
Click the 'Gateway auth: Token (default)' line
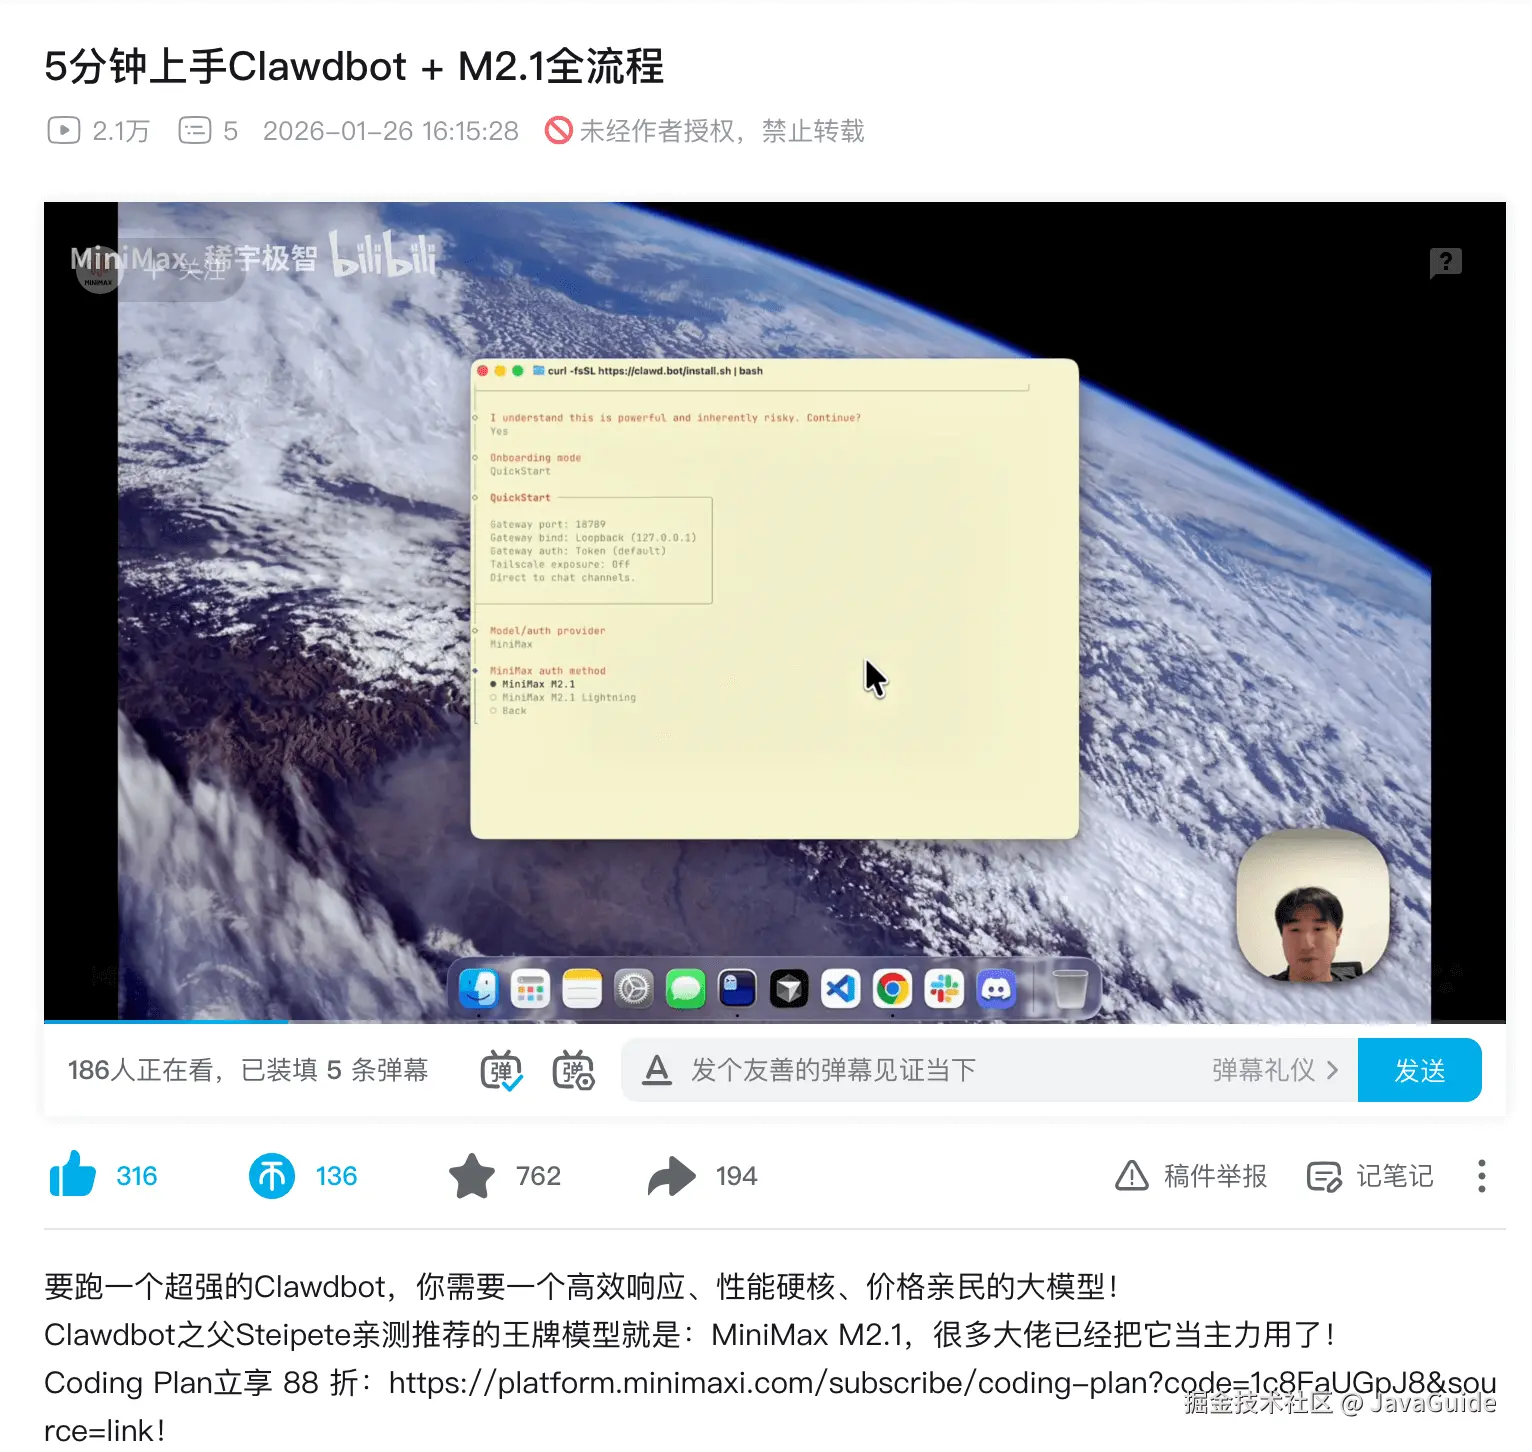pyautogui.click(x=578, y=551)
